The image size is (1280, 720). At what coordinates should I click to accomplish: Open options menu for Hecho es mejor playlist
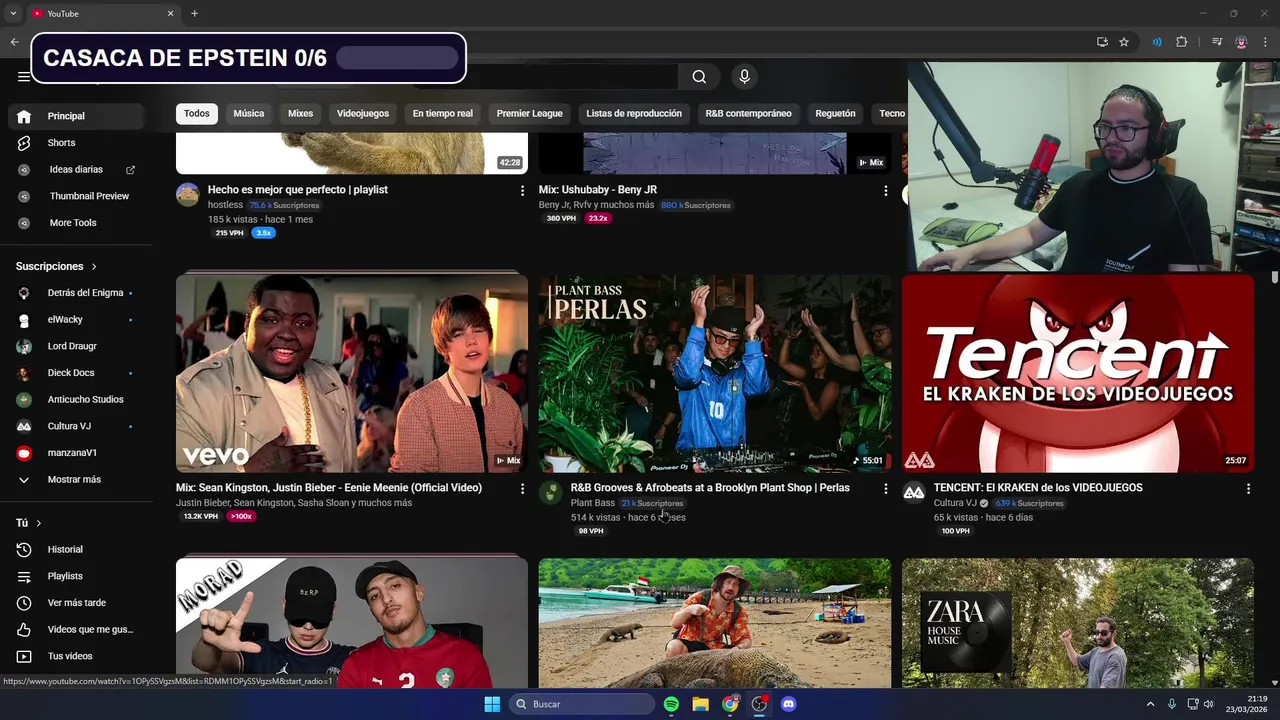pyautogui.click(x=522, y=190)
